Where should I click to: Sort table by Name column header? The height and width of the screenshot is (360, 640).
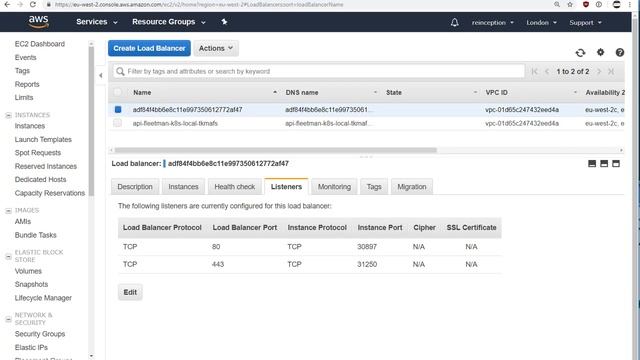[x=142, y=93]
